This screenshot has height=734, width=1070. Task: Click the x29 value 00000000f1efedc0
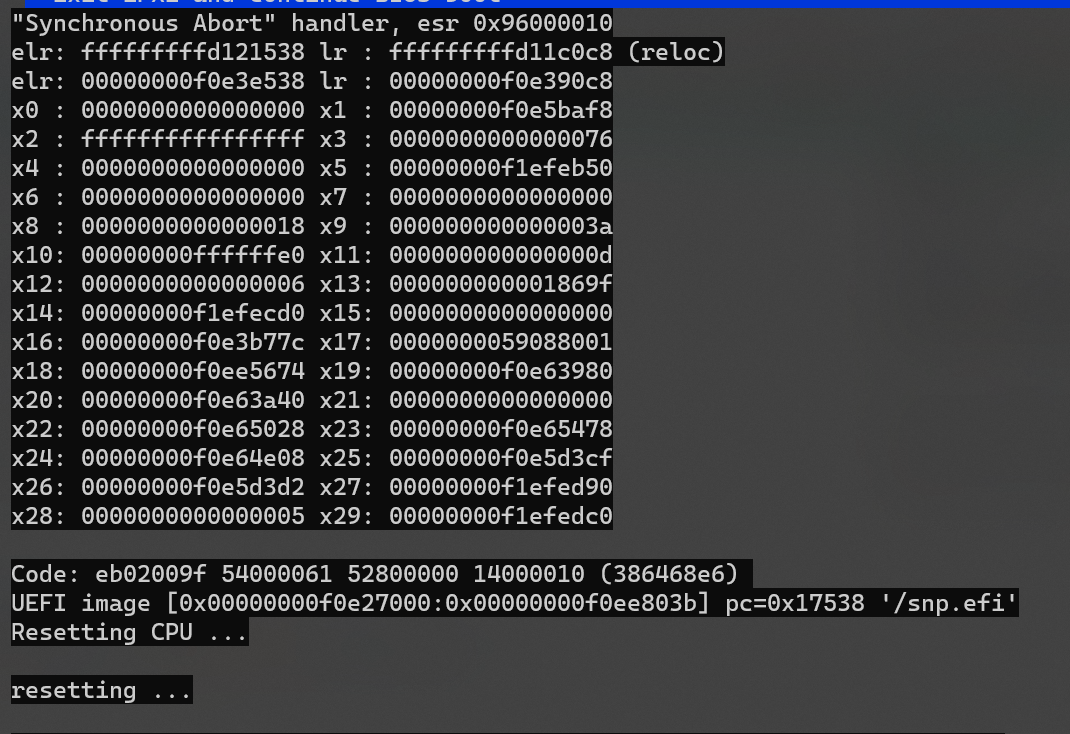(x=500, y=516)
